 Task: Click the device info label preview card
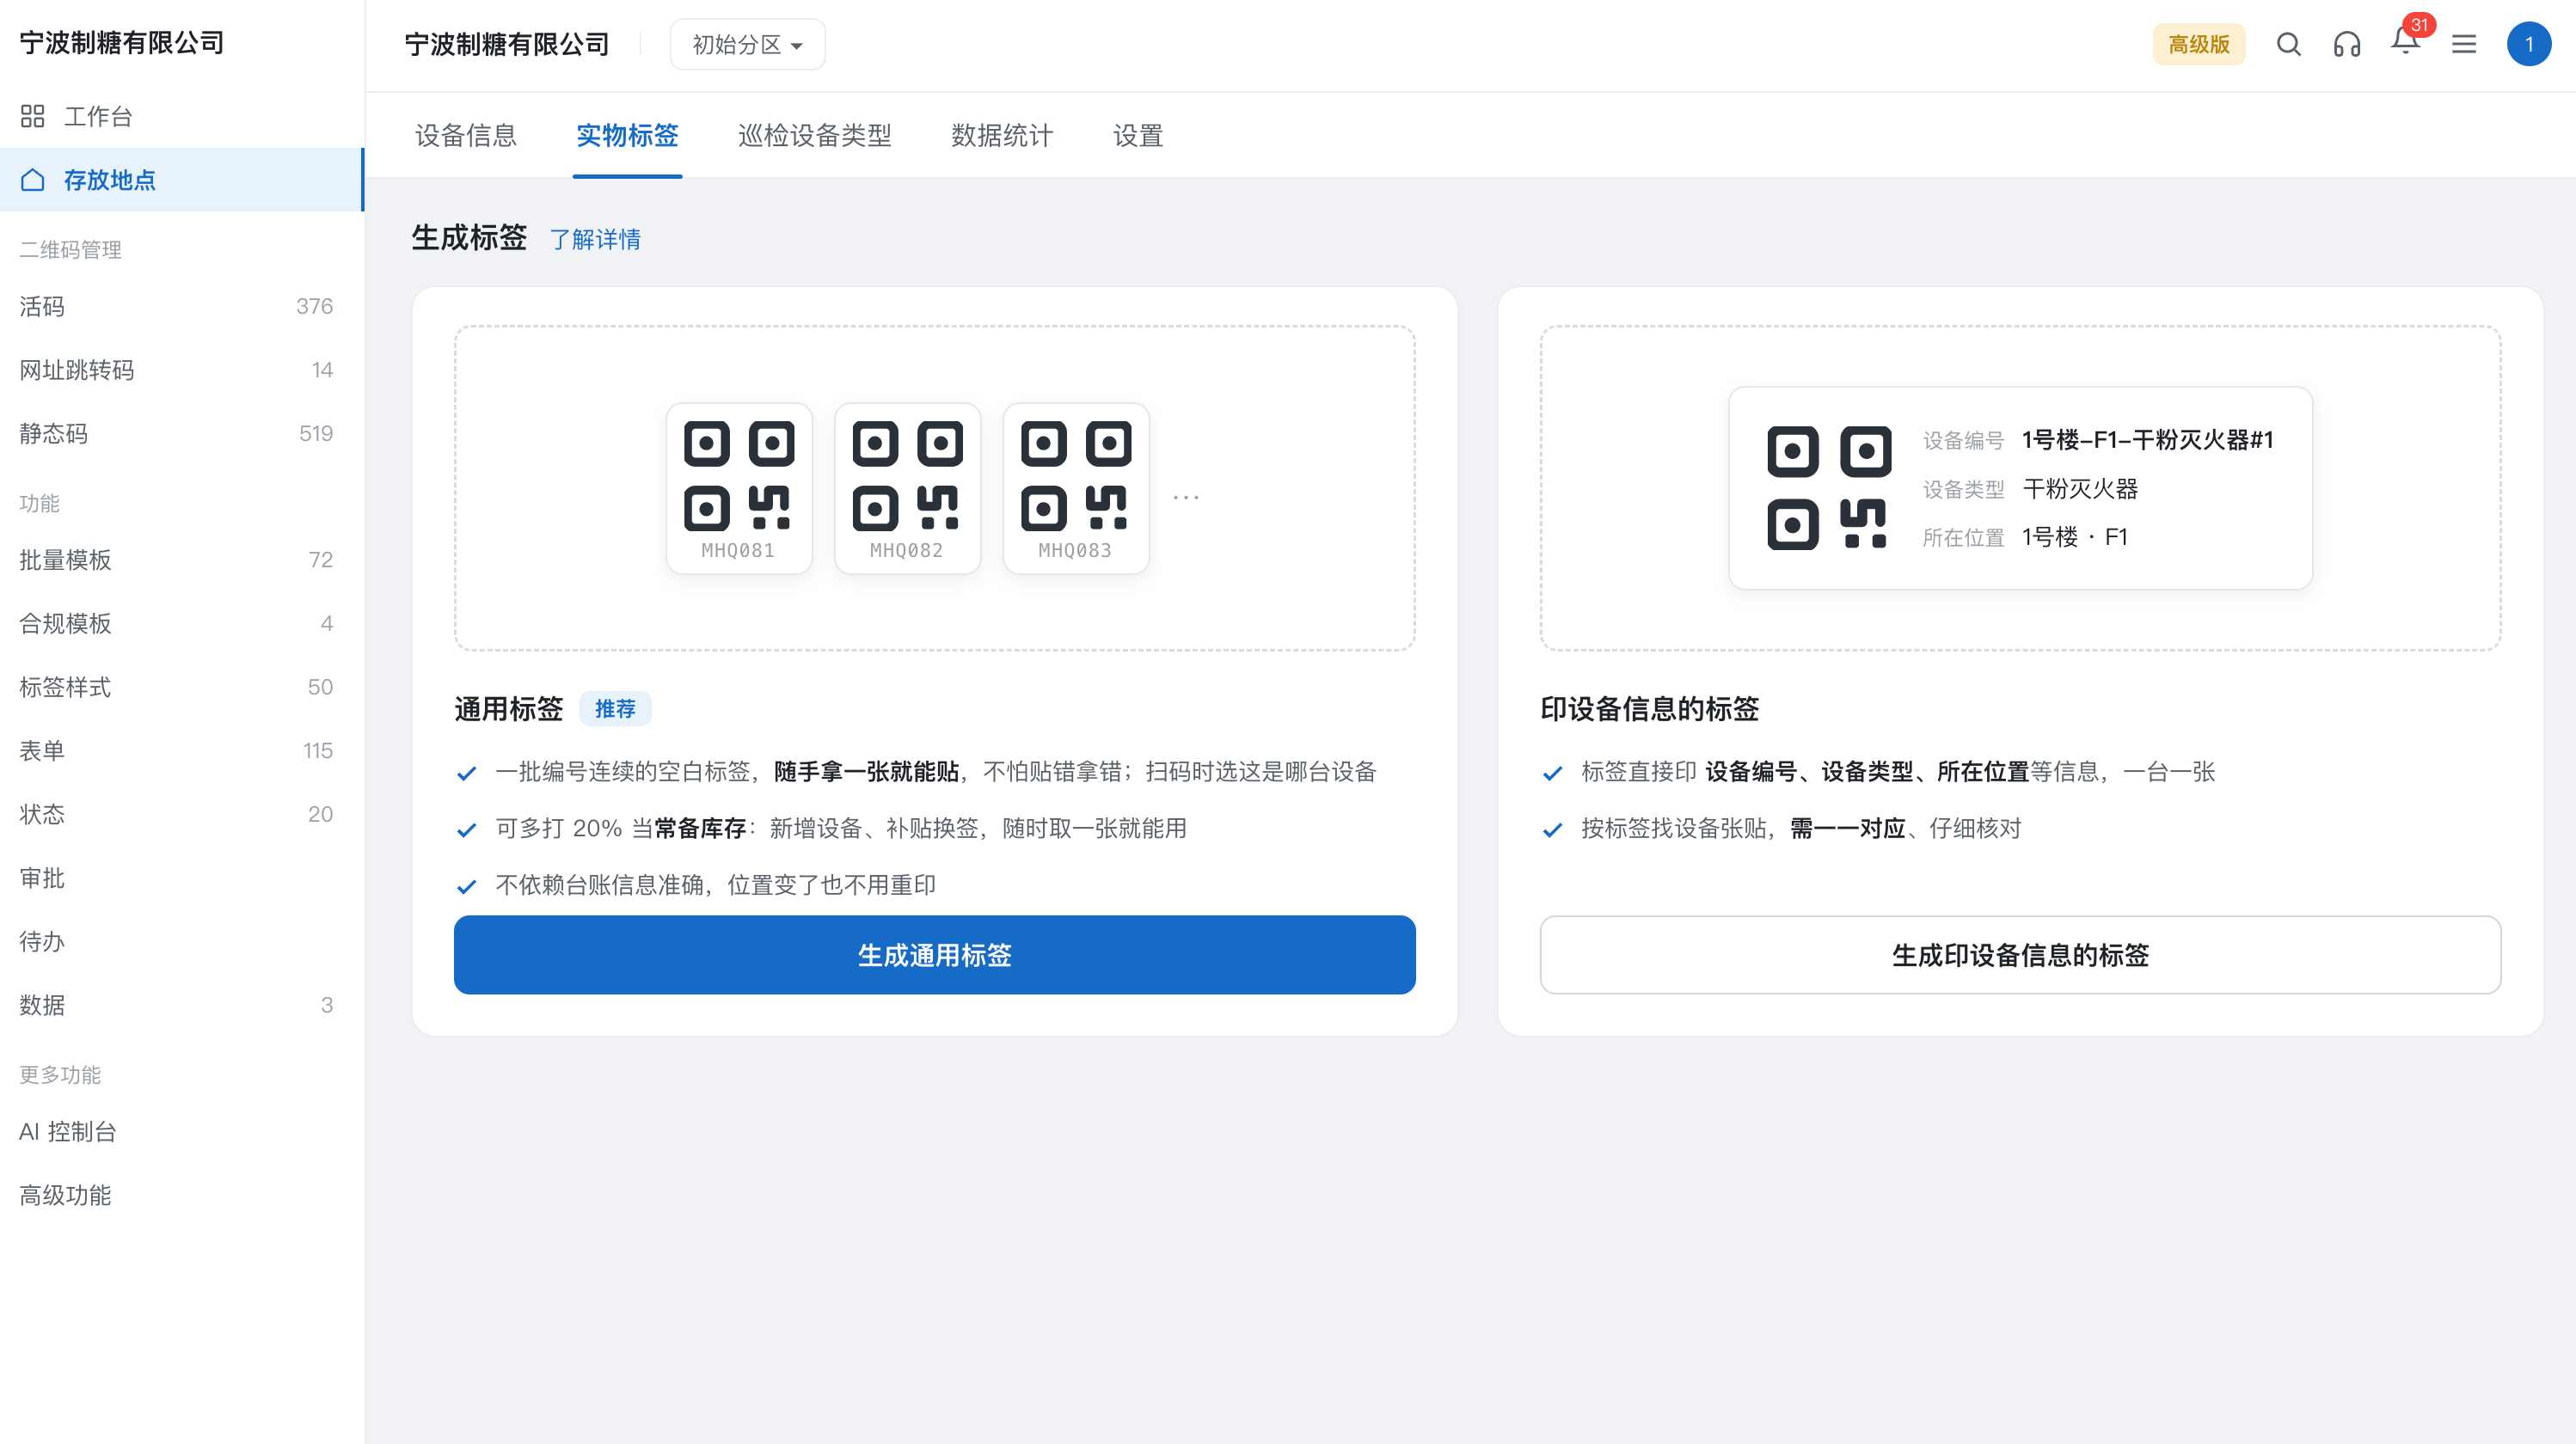click(x=2020, y=488)
